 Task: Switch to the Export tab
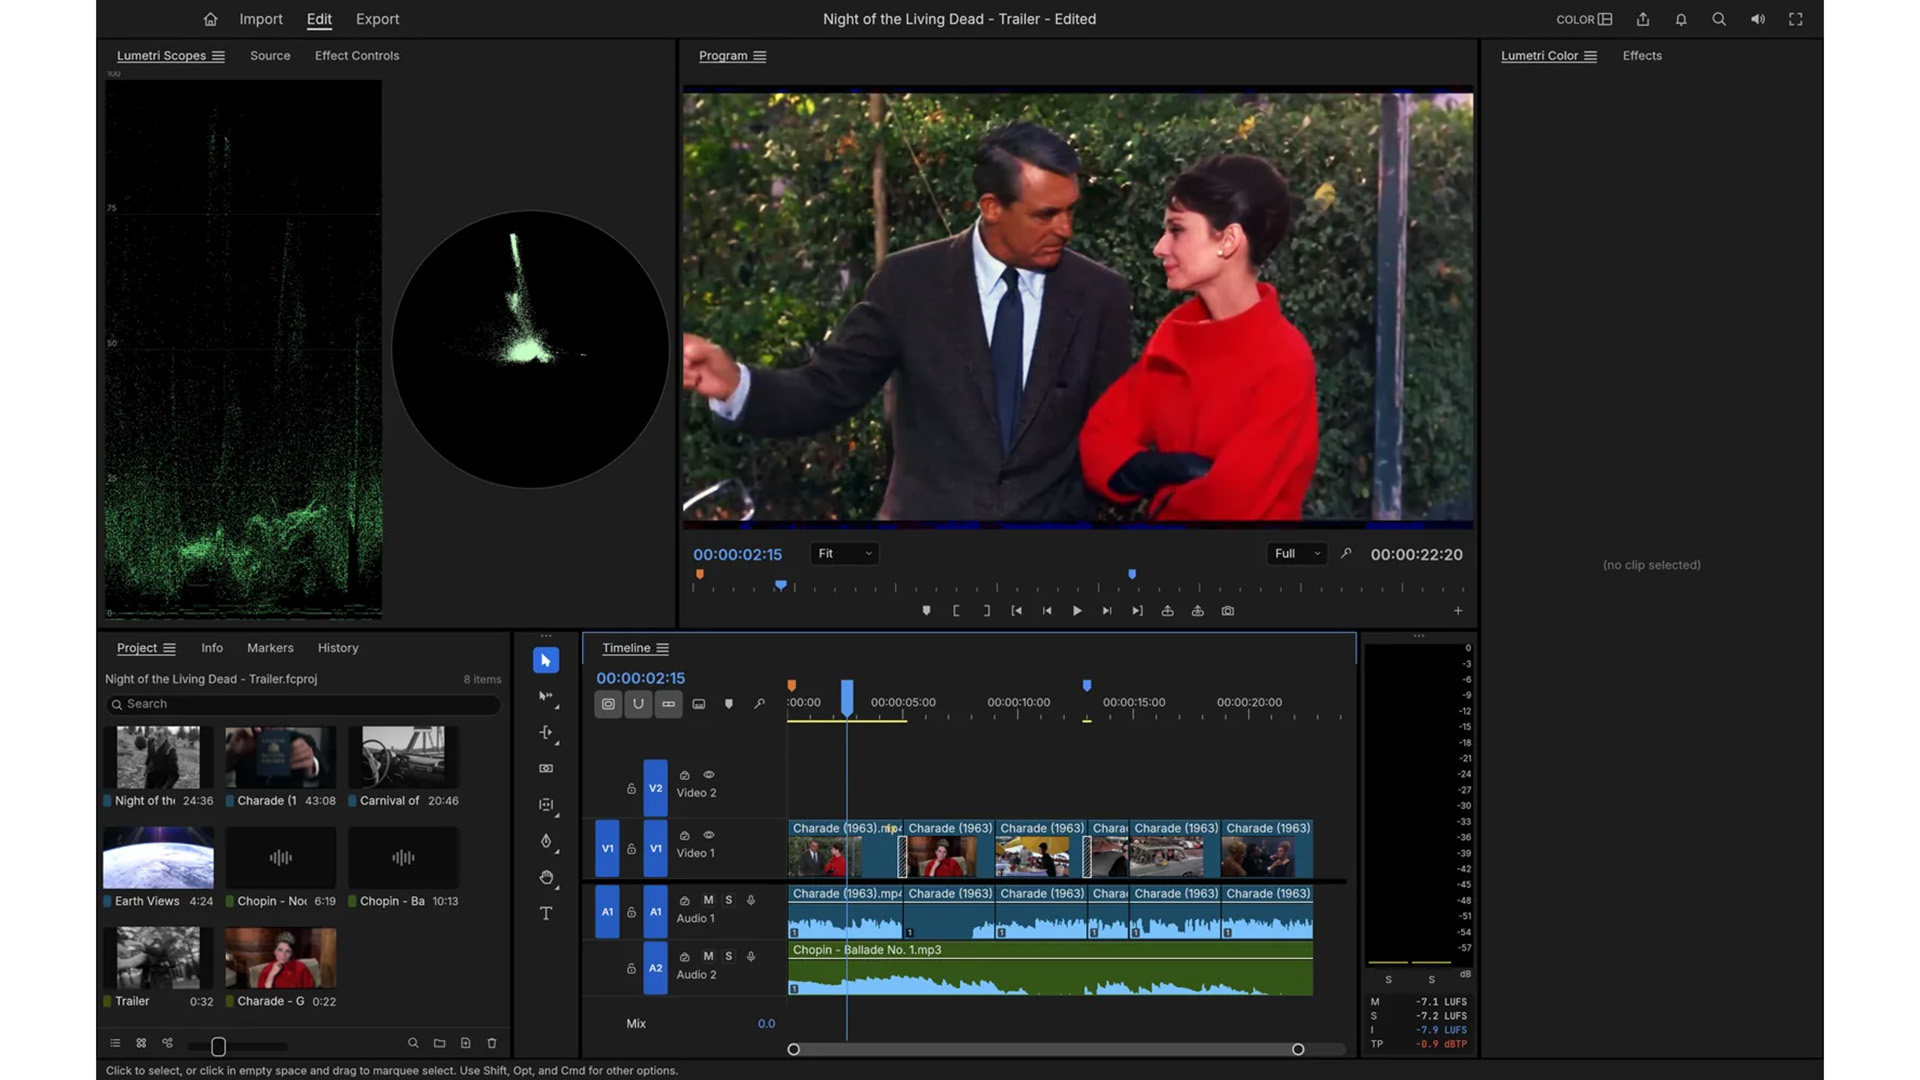click(x=377, y=19)
